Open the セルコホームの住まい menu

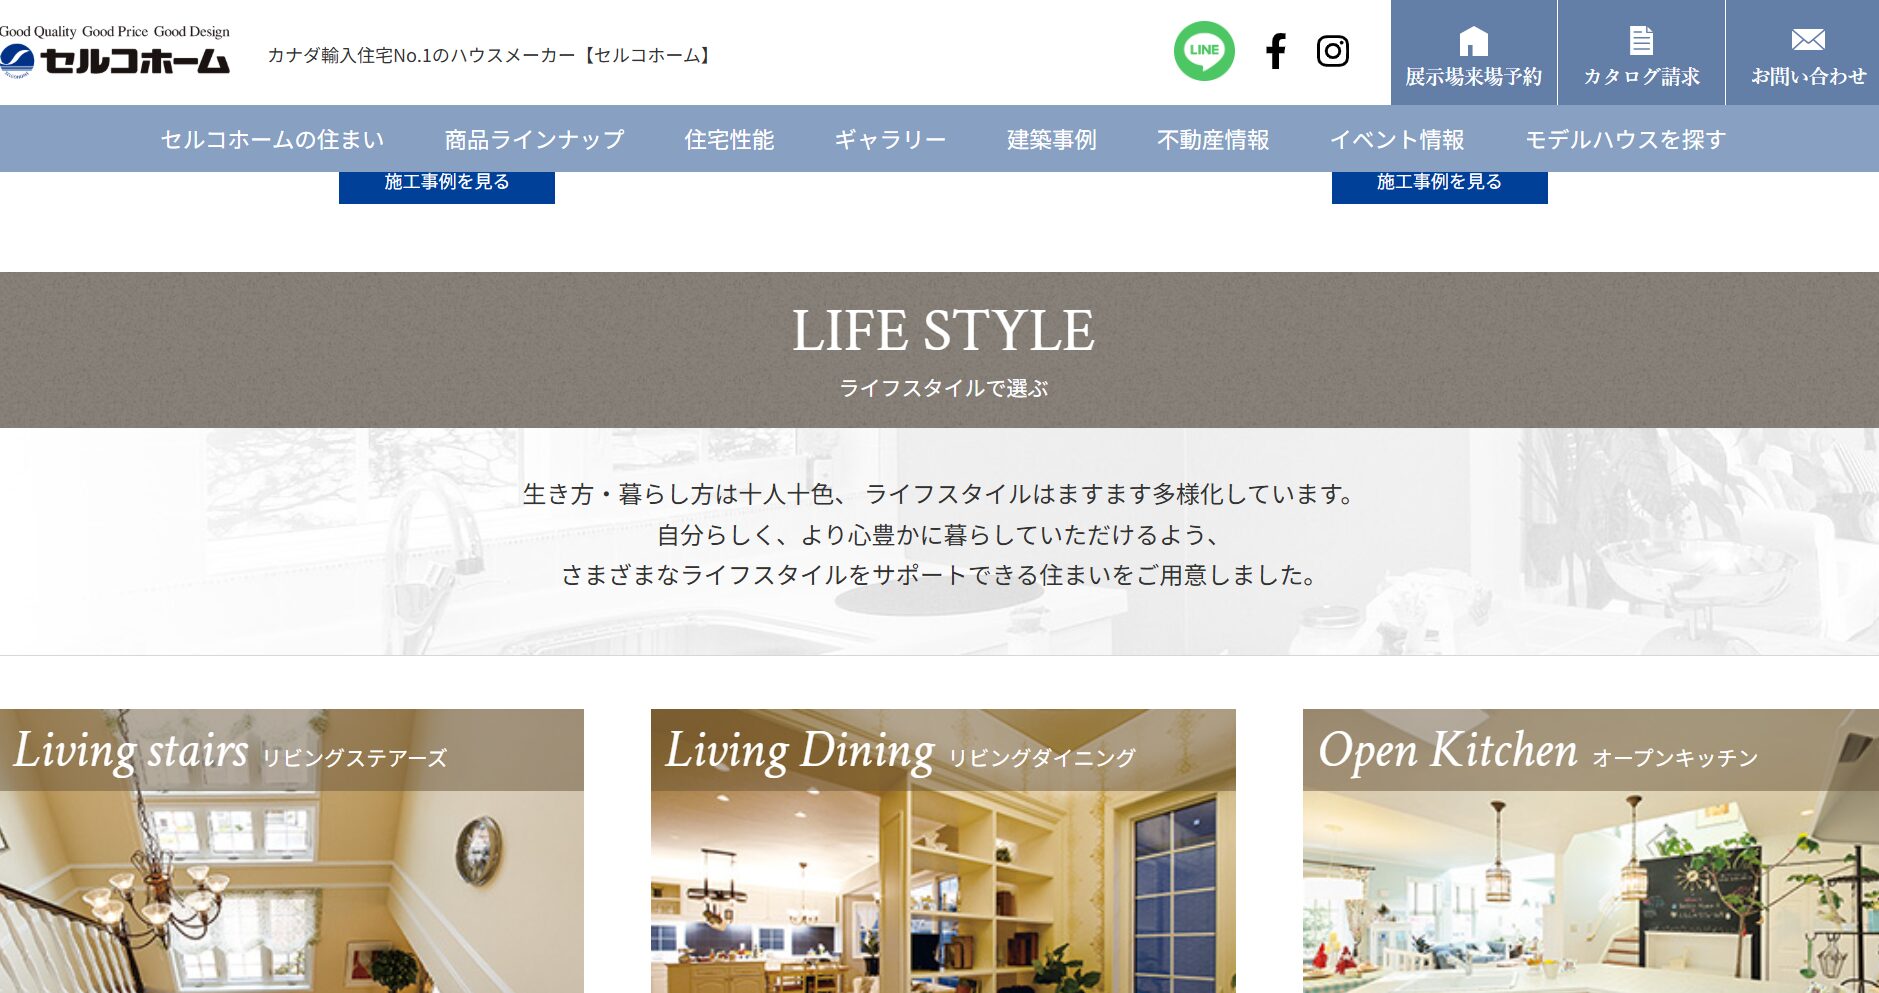tap(272, 140)
